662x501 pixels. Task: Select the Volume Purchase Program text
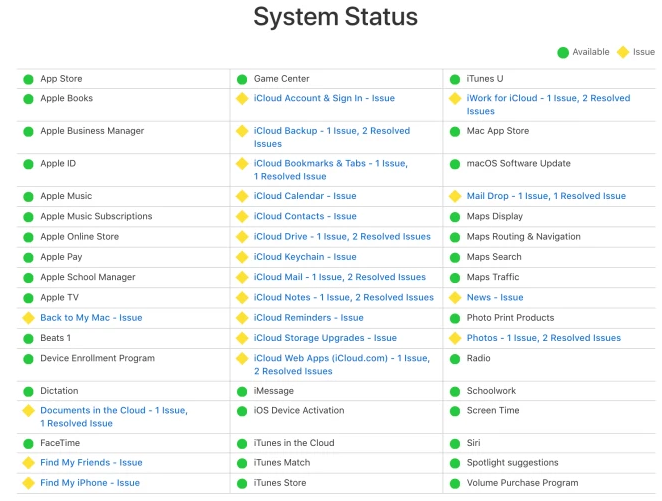coord(522,483)
